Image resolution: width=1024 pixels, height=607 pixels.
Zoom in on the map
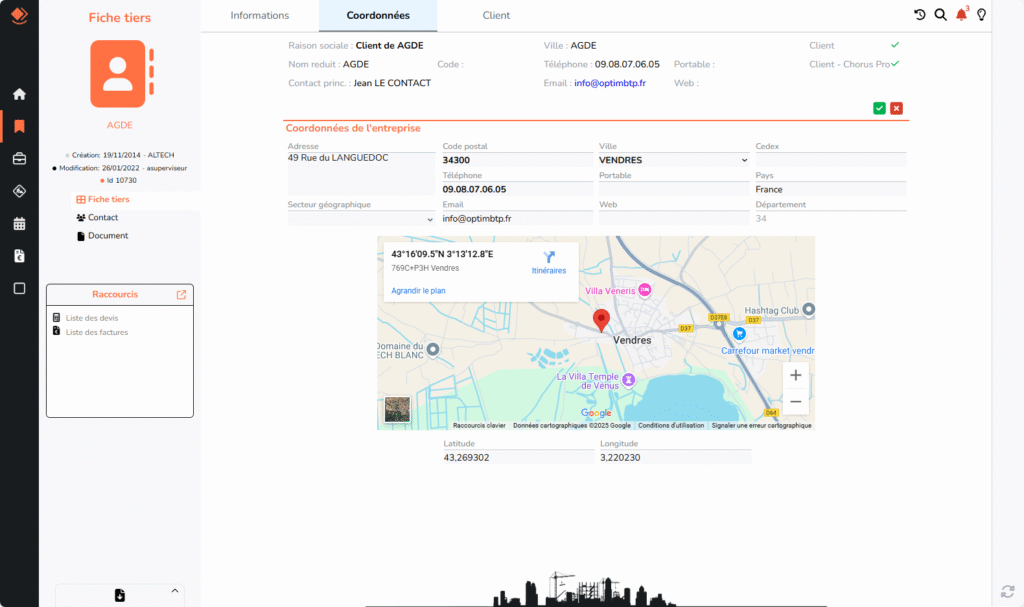pos(795,376)
